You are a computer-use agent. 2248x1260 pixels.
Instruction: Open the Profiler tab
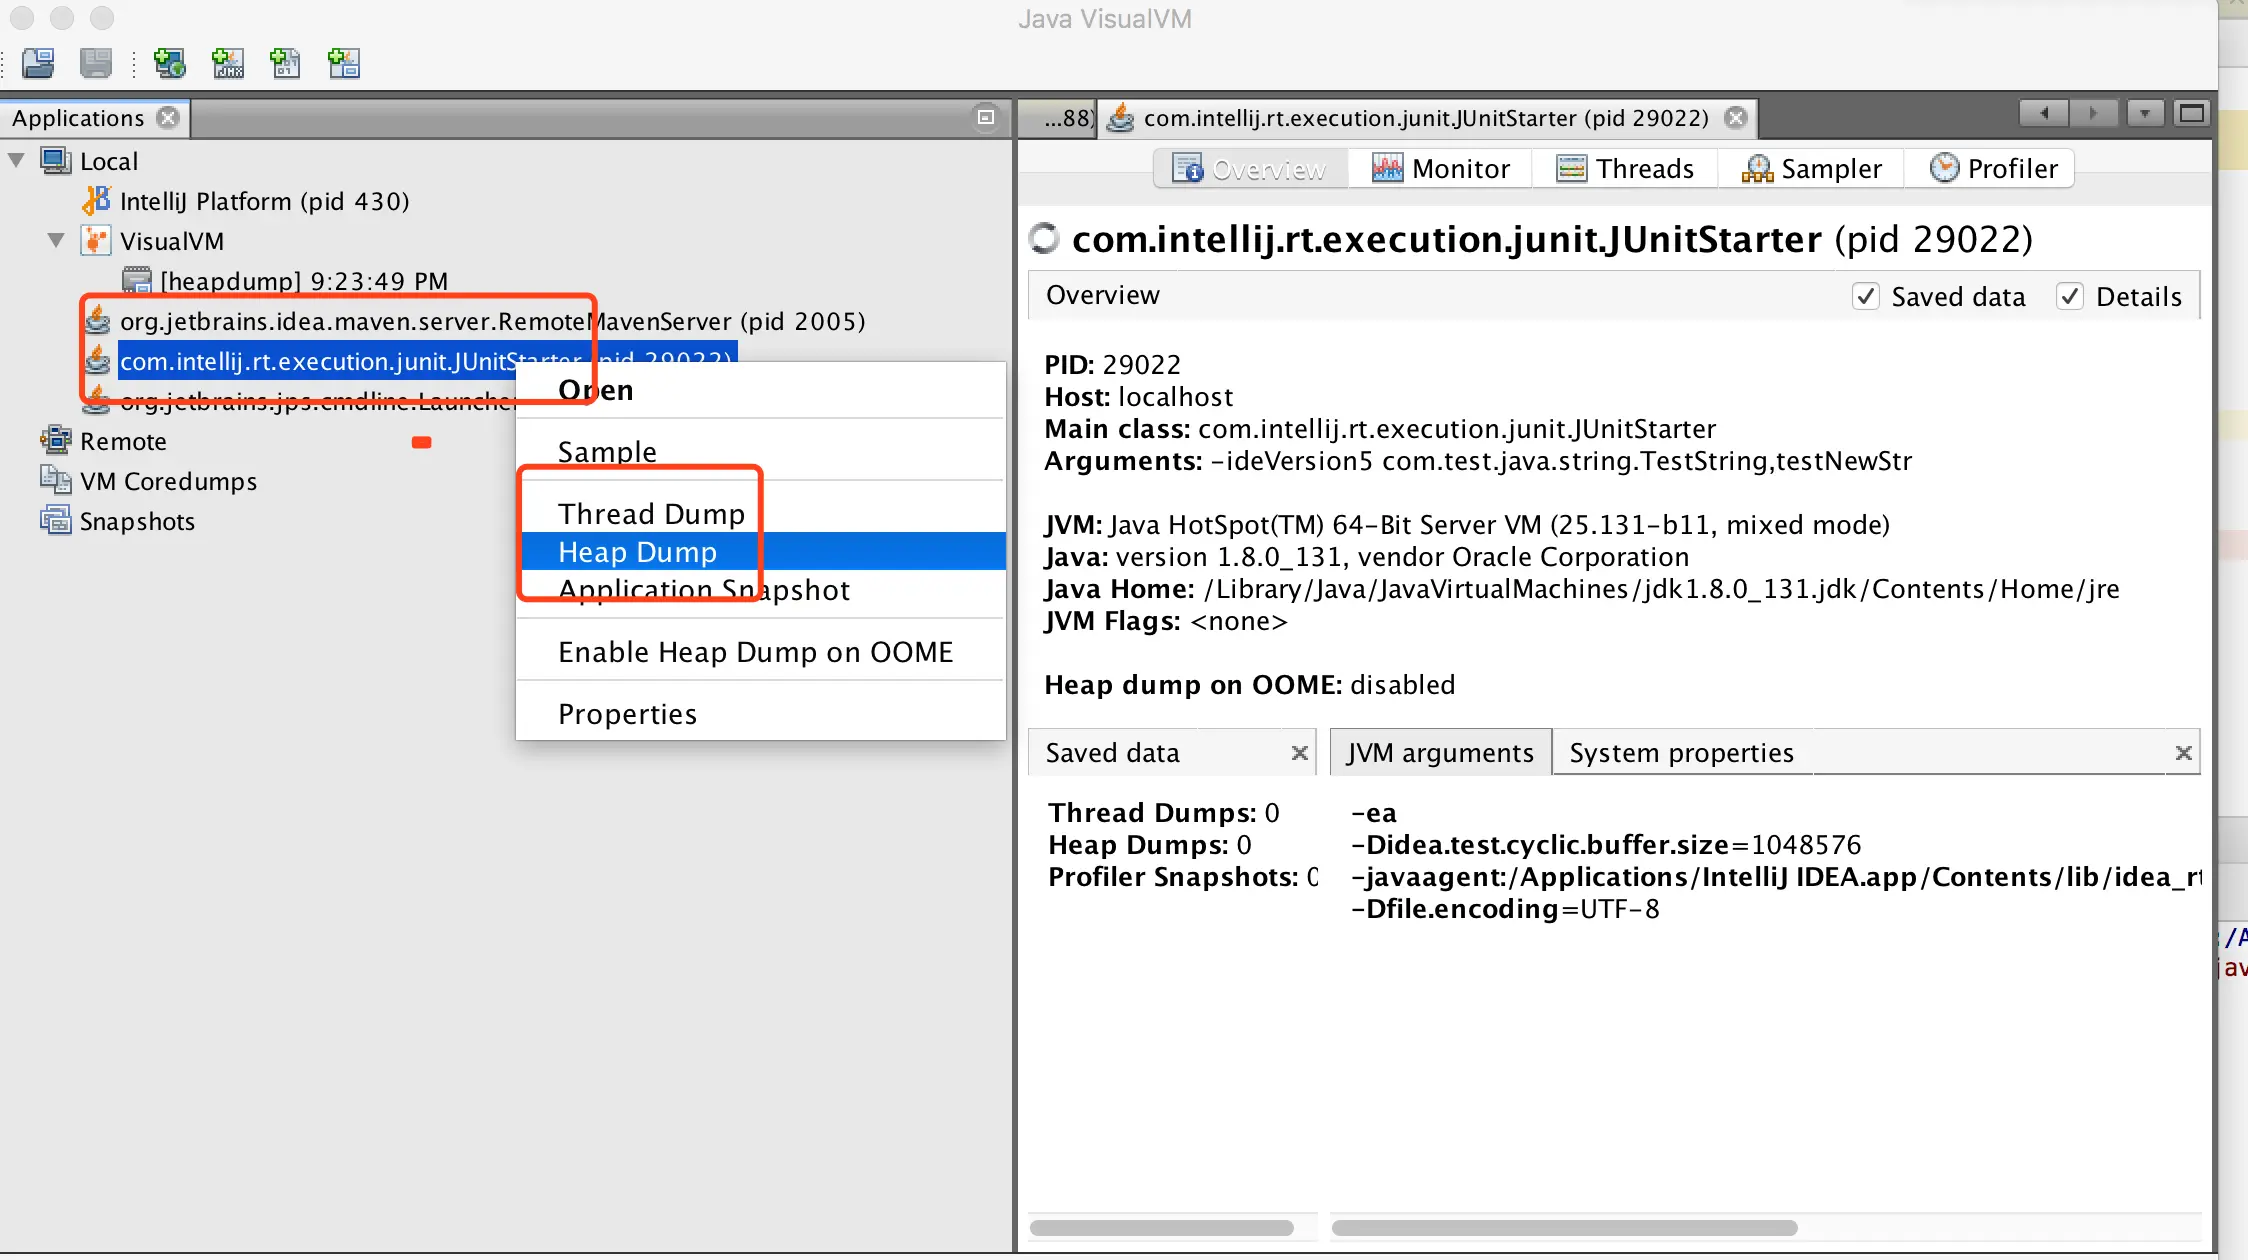(1993, 169)
